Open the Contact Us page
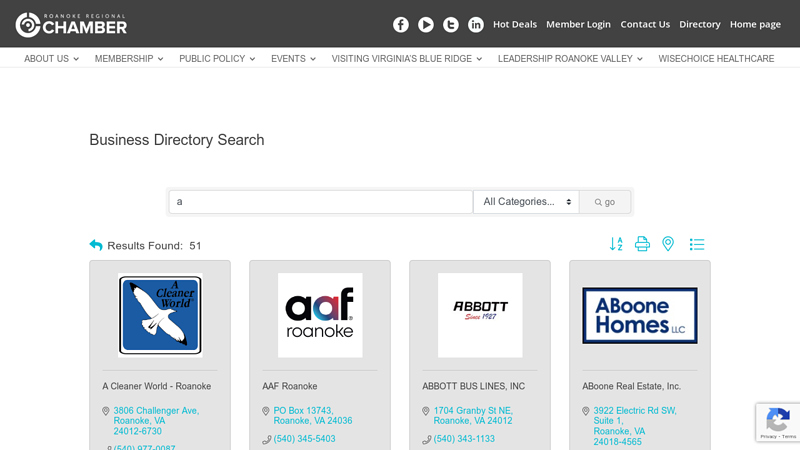The image size is (800, 450). pyautogui.click(x=645, y=24)
